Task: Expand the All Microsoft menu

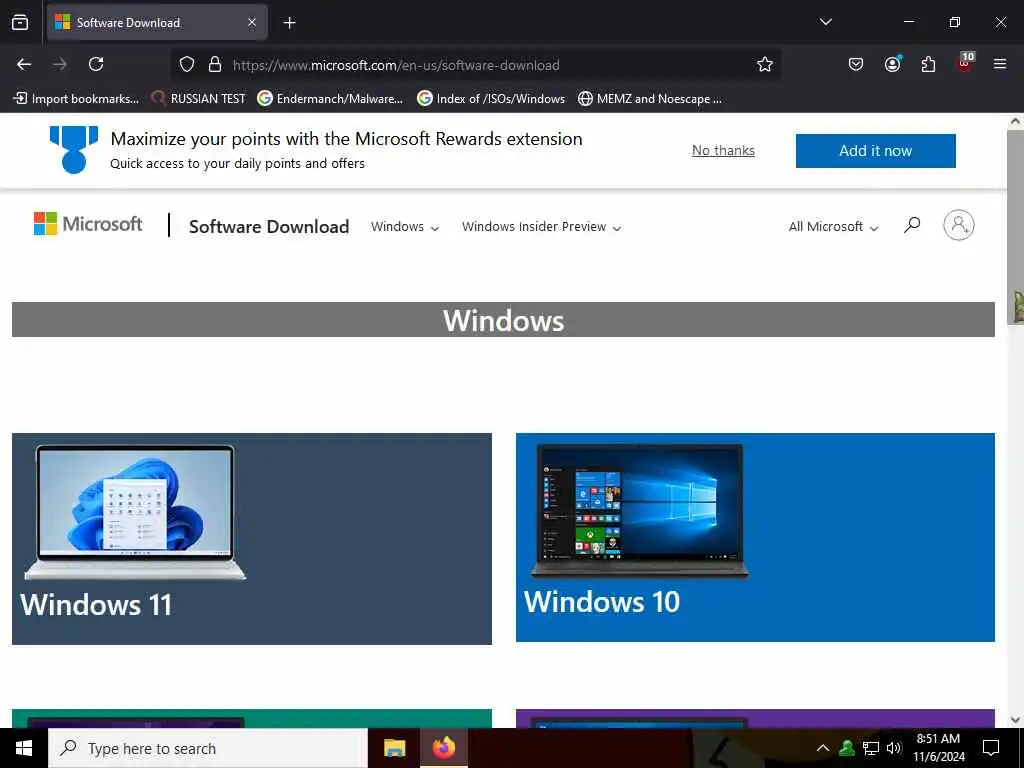Action: click(x=833, y=227)
